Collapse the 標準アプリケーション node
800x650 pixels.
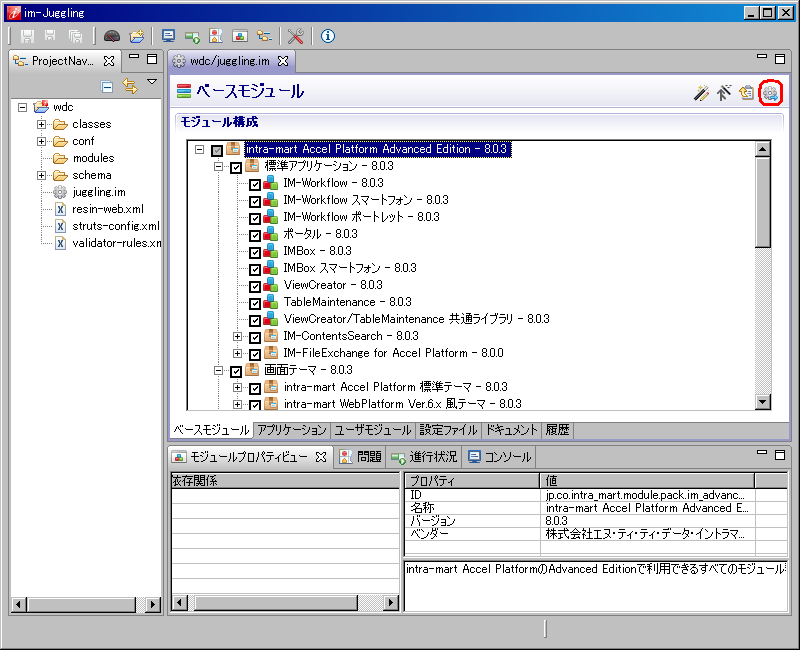coord(218,166)
